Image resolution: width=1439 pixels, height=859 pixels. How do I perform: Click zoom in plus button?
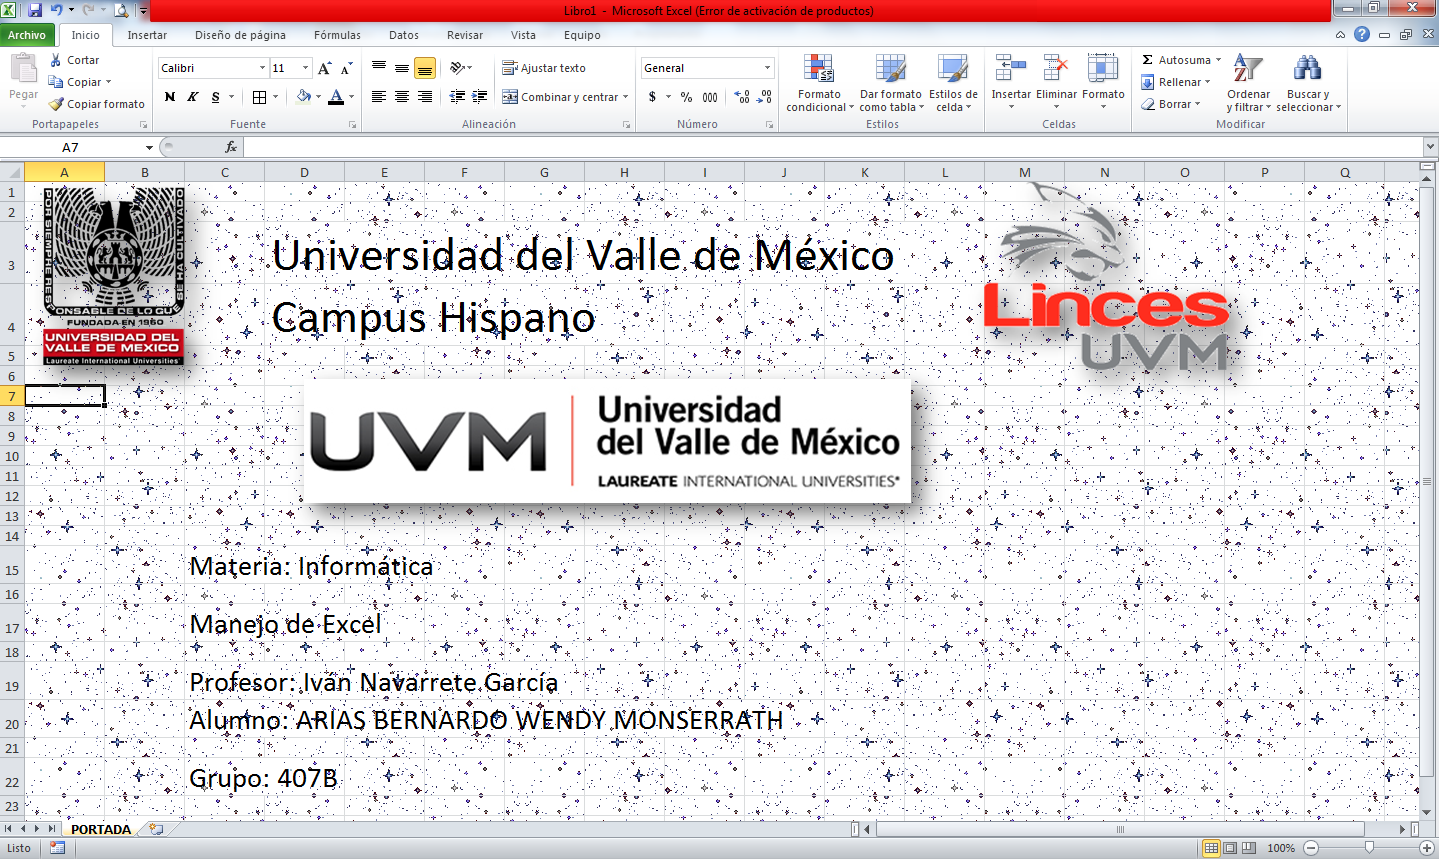click(x=1427, y=847)
